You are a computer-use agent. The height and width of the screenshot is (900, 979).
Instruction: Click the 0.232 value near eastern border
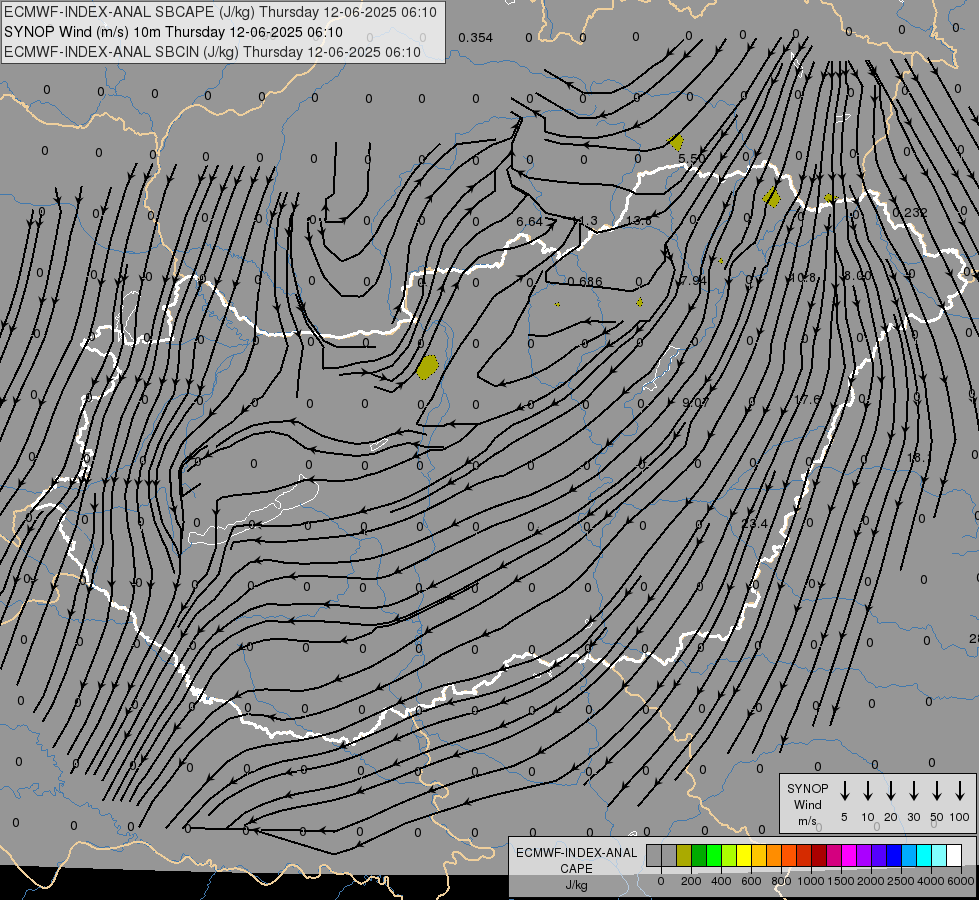[x=910, y=212]
